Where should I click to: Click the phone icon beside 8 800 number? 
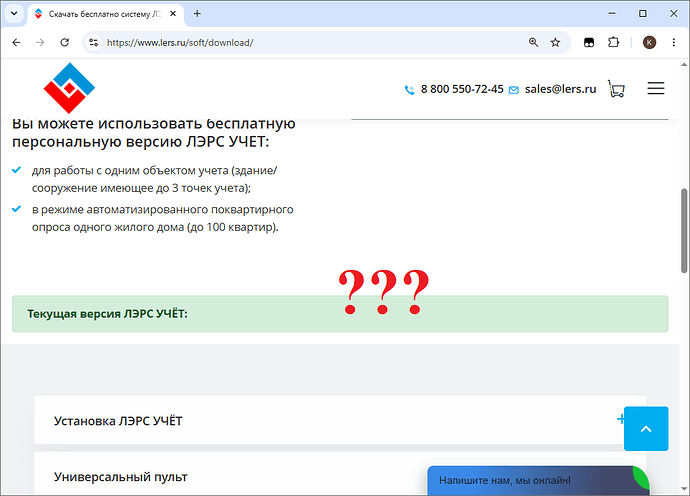click(409, 90)
